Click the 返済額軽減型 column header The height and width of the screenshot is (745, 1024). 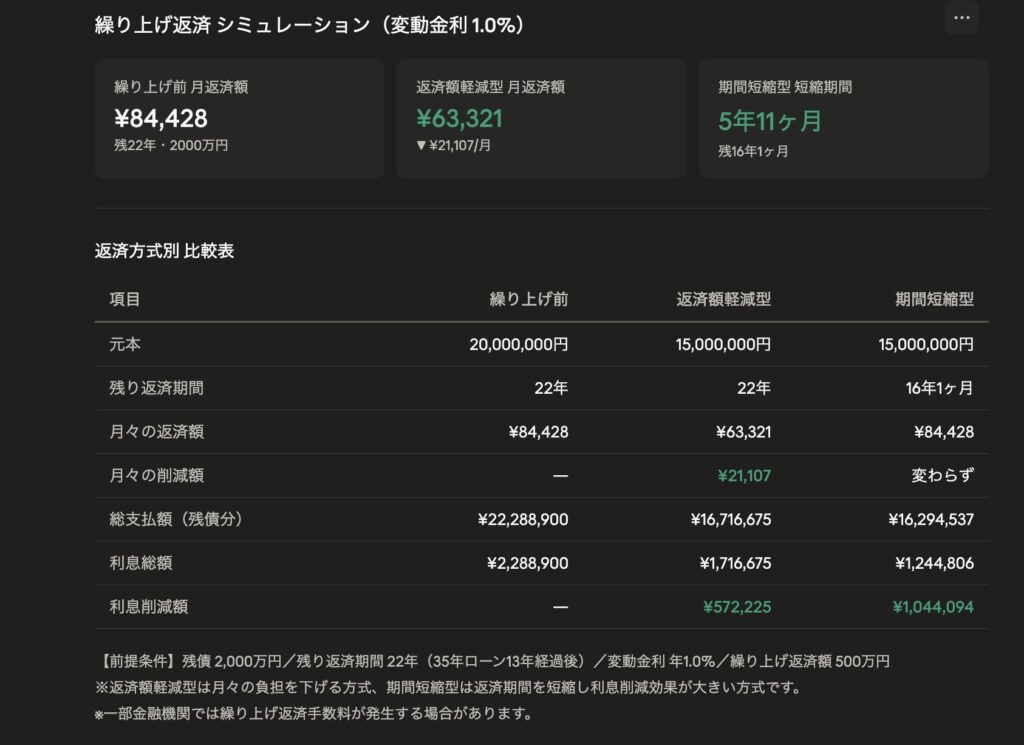[724, 299]
